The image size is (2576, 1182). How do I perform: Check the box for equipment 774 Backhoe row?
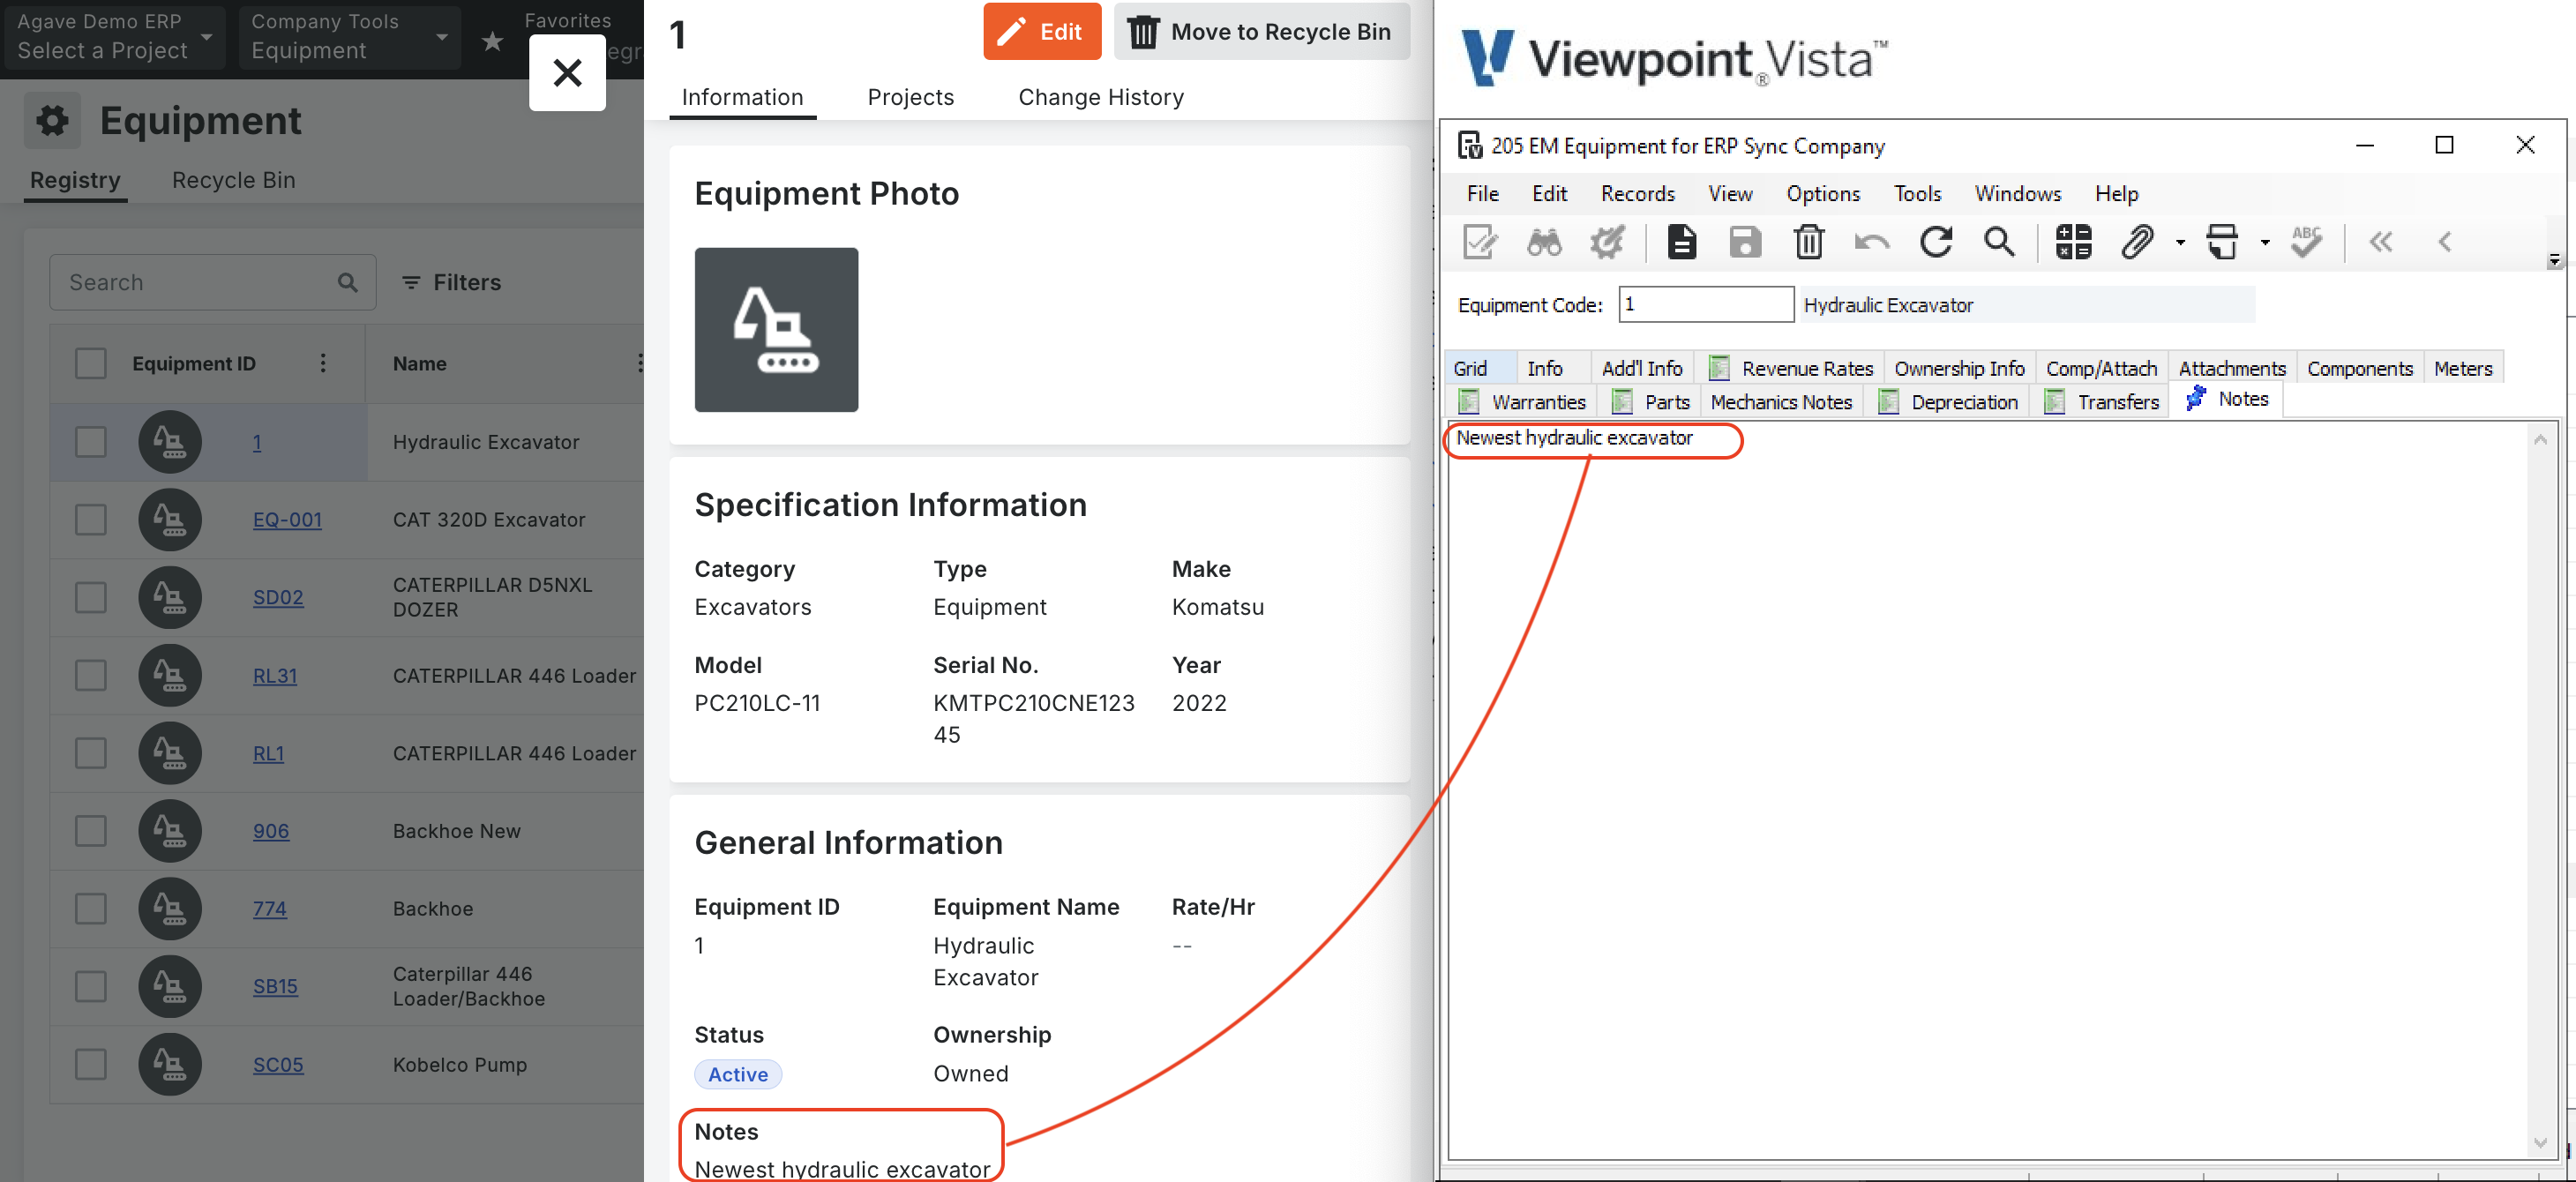click(x=91, y=909)
